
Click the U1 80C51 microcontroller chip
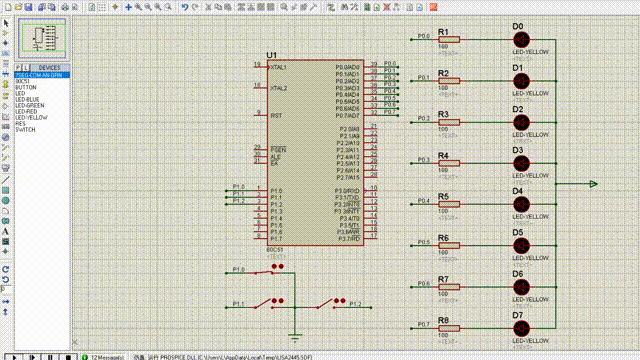[x=315, y=153]
